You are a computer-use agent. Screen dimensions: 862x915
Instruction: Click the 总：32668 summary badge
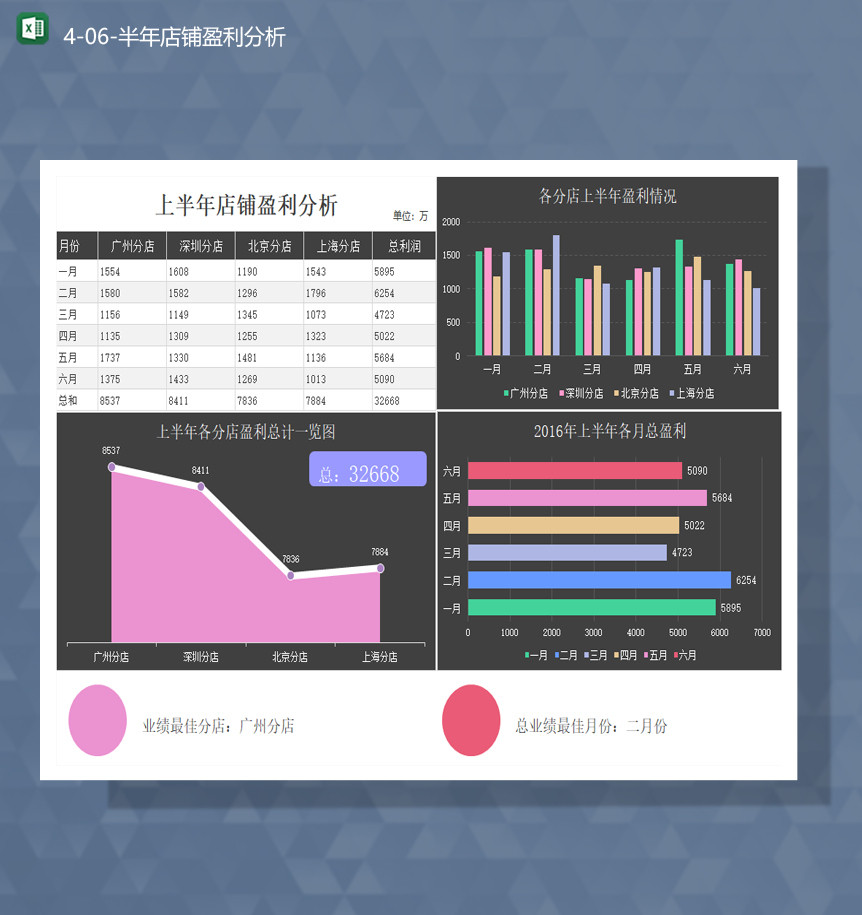(x=367, y=469)
